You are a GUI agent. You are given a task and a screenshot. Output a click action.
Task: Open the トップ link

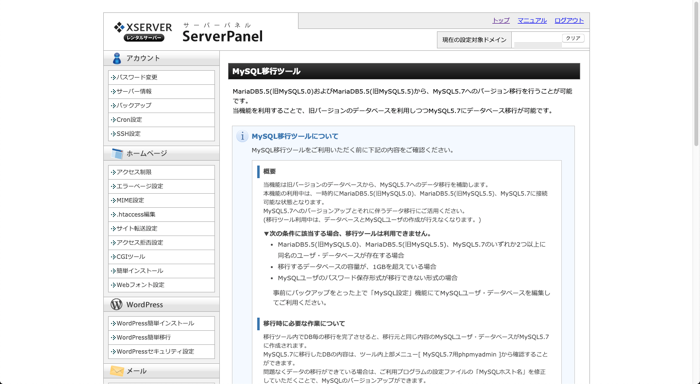click(501, 21)
